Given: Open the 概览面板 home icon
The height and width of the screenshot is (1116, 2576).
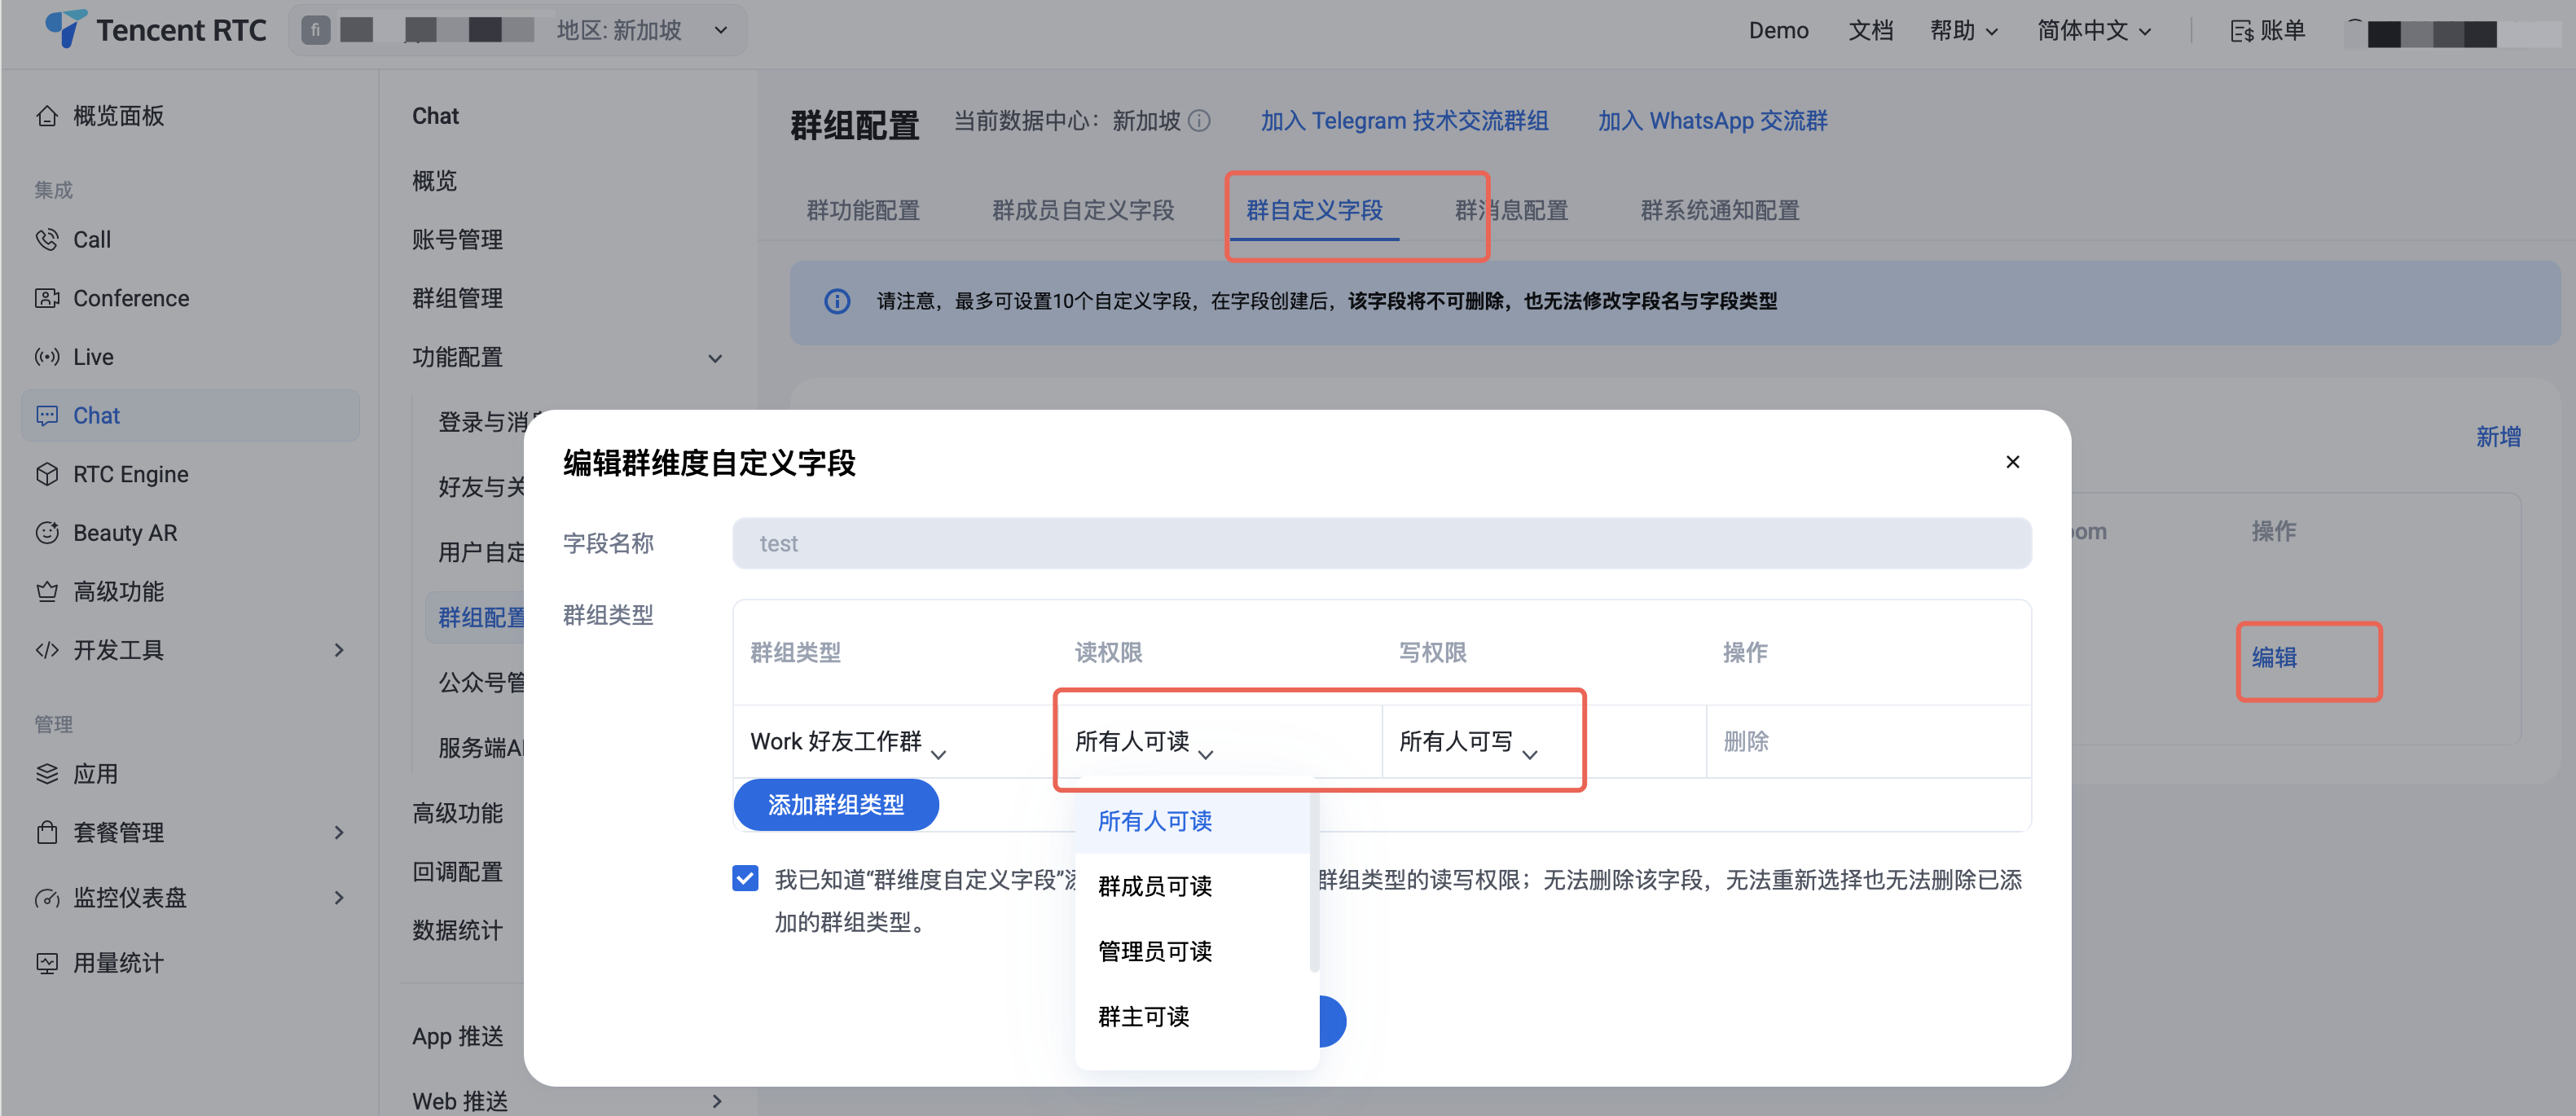Looking at the screenshot, I should point(47,116).
